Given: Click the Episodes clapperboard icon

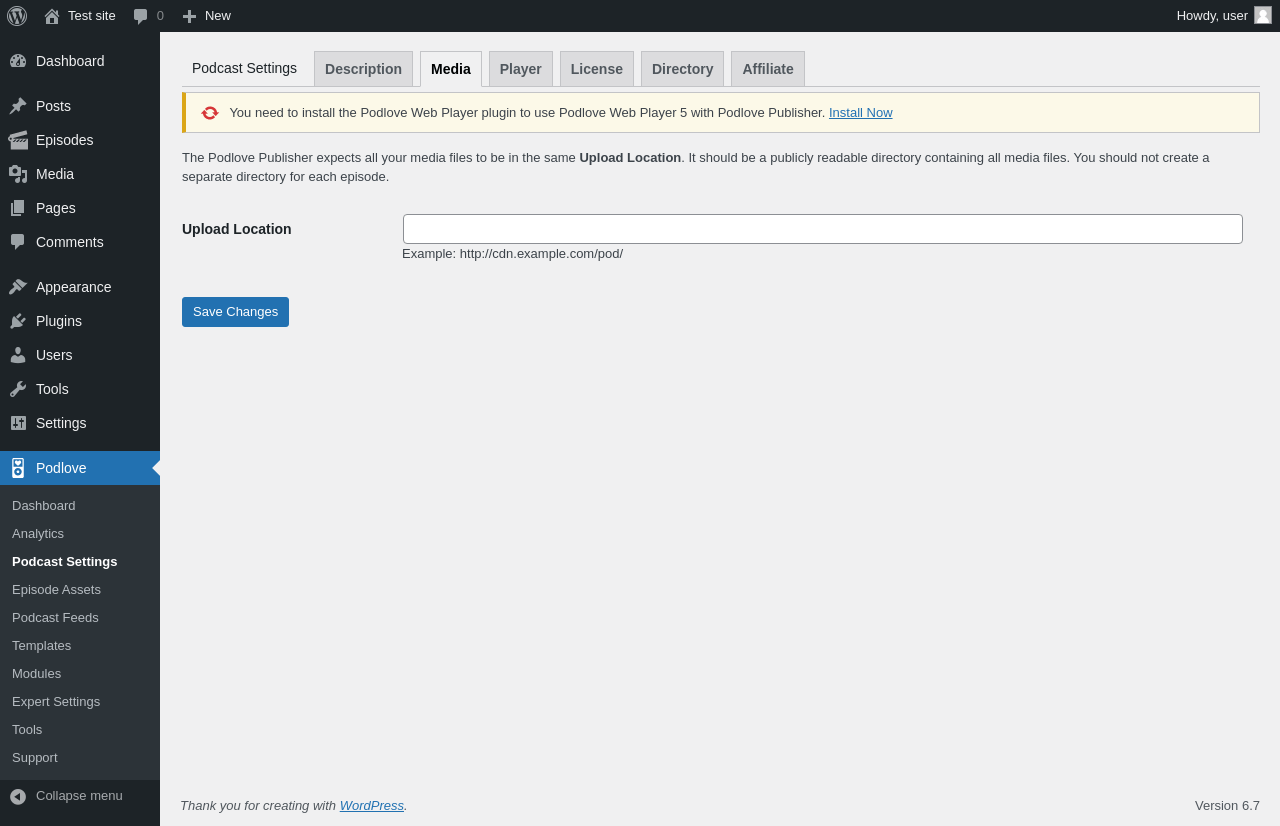Looking at the screenshot, I should (18, 140).
